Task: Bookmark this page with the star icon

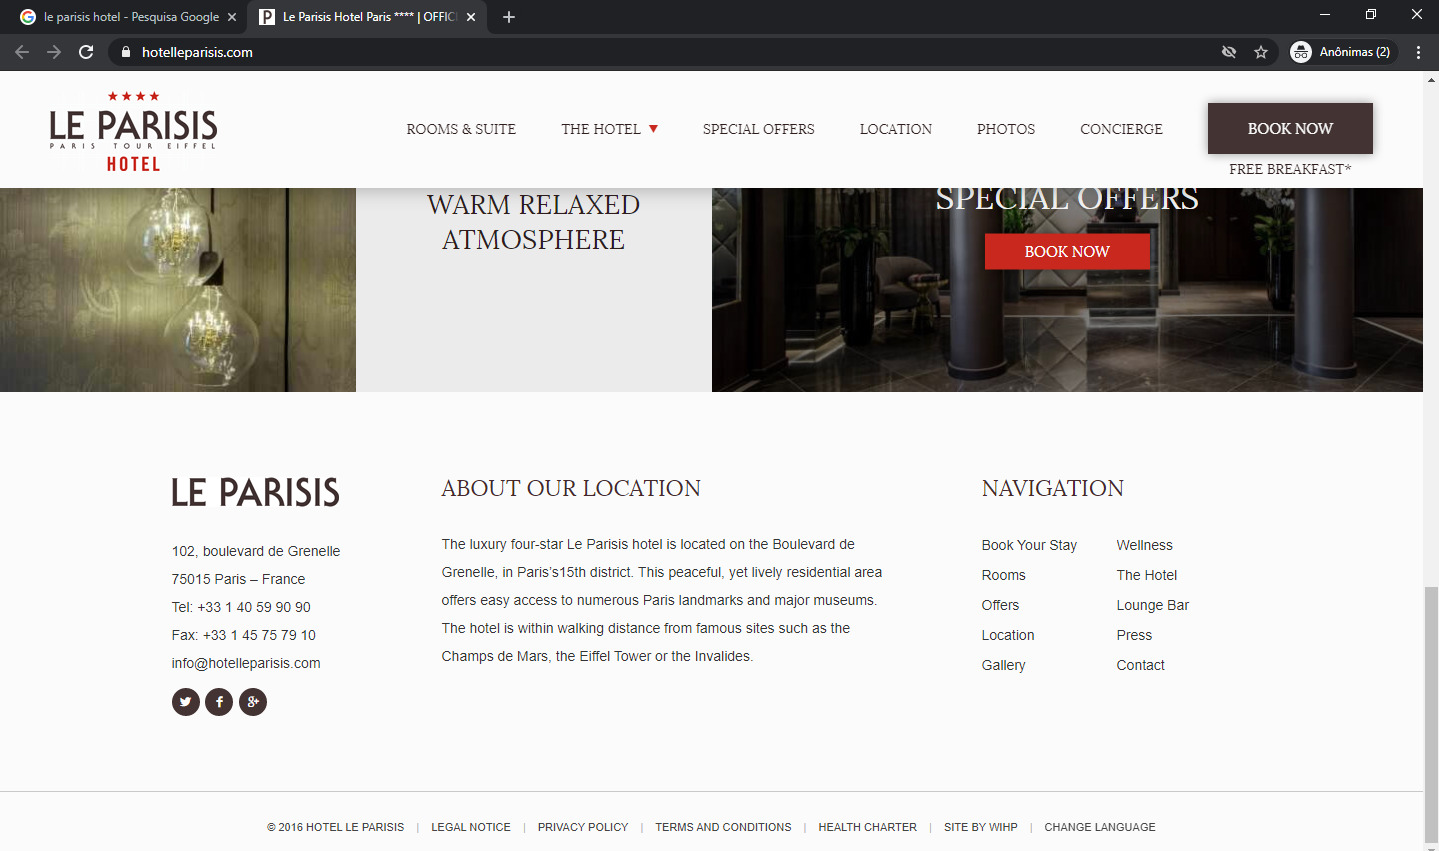Action: click(1261, 52)
